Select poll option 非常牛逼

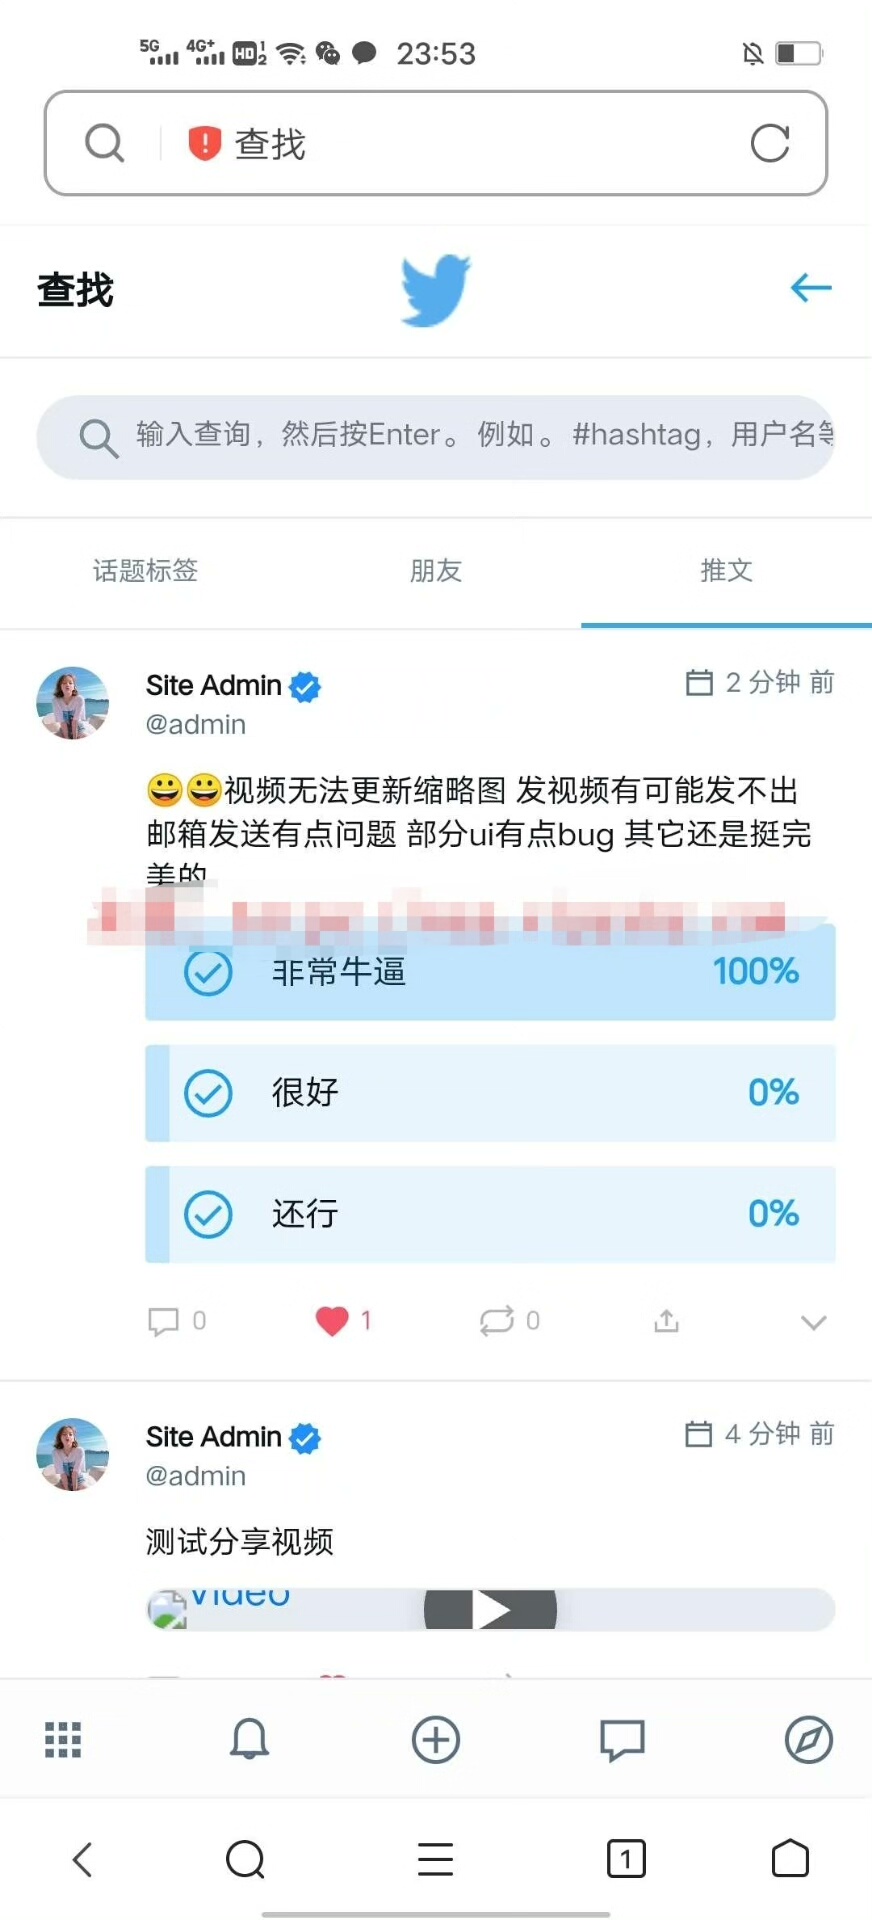click(490, 972)
